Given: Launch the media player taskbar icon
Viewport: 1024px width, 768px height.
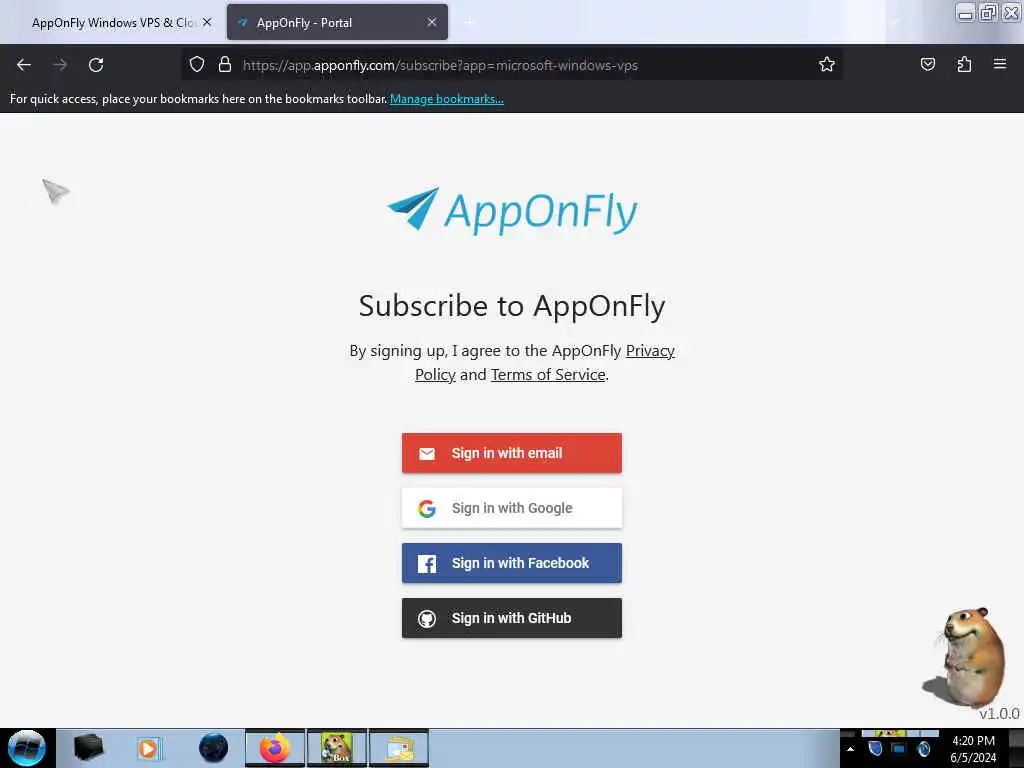Looking at the screenshot, I should coord(150,748).
